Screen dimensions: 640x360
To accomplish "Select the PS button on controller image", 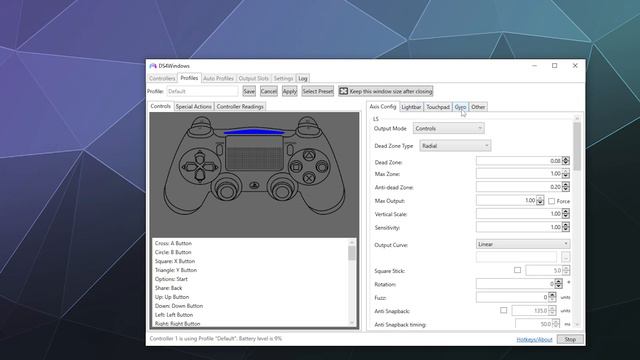I will pos(254,185).
